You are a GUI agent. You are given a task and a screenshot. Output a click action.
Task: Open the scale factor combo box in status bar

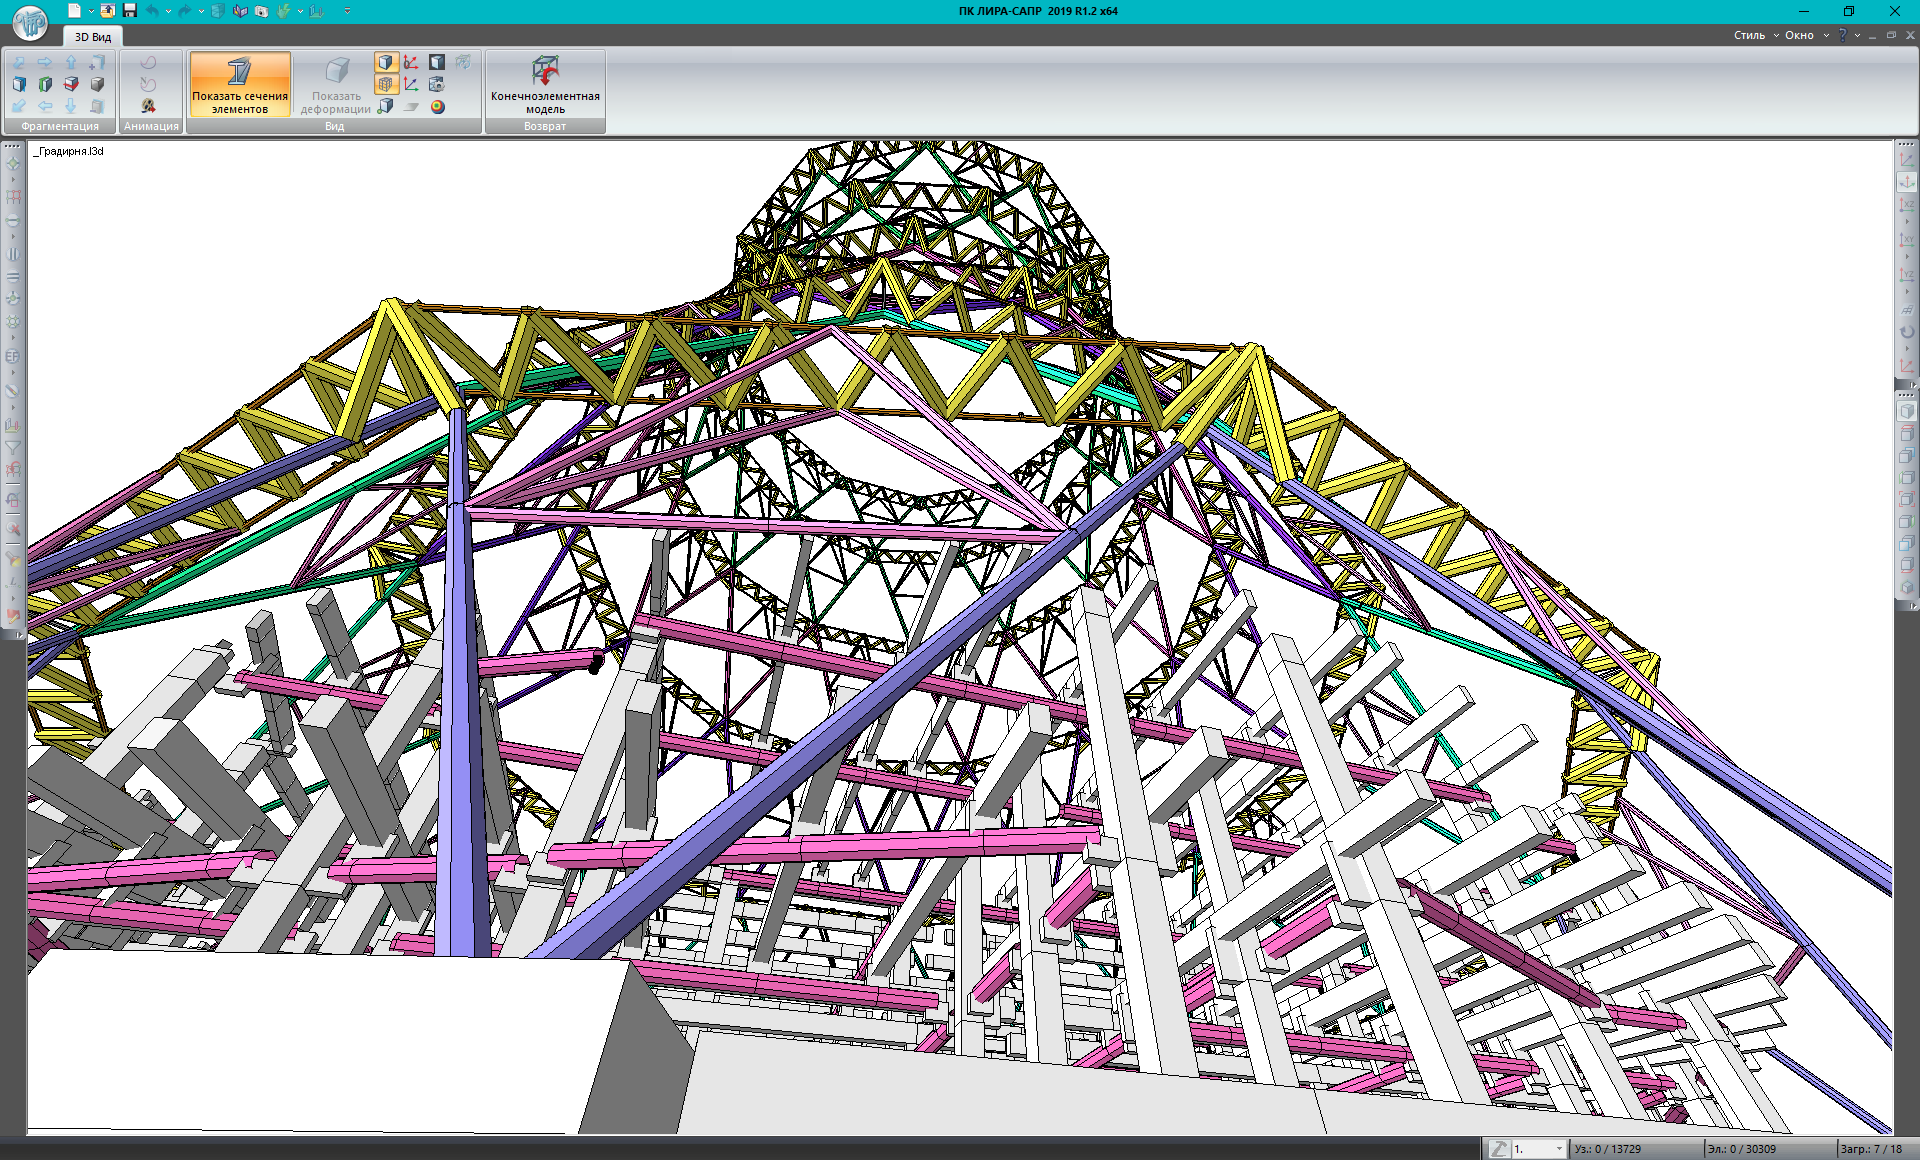coord(1537,1149)
